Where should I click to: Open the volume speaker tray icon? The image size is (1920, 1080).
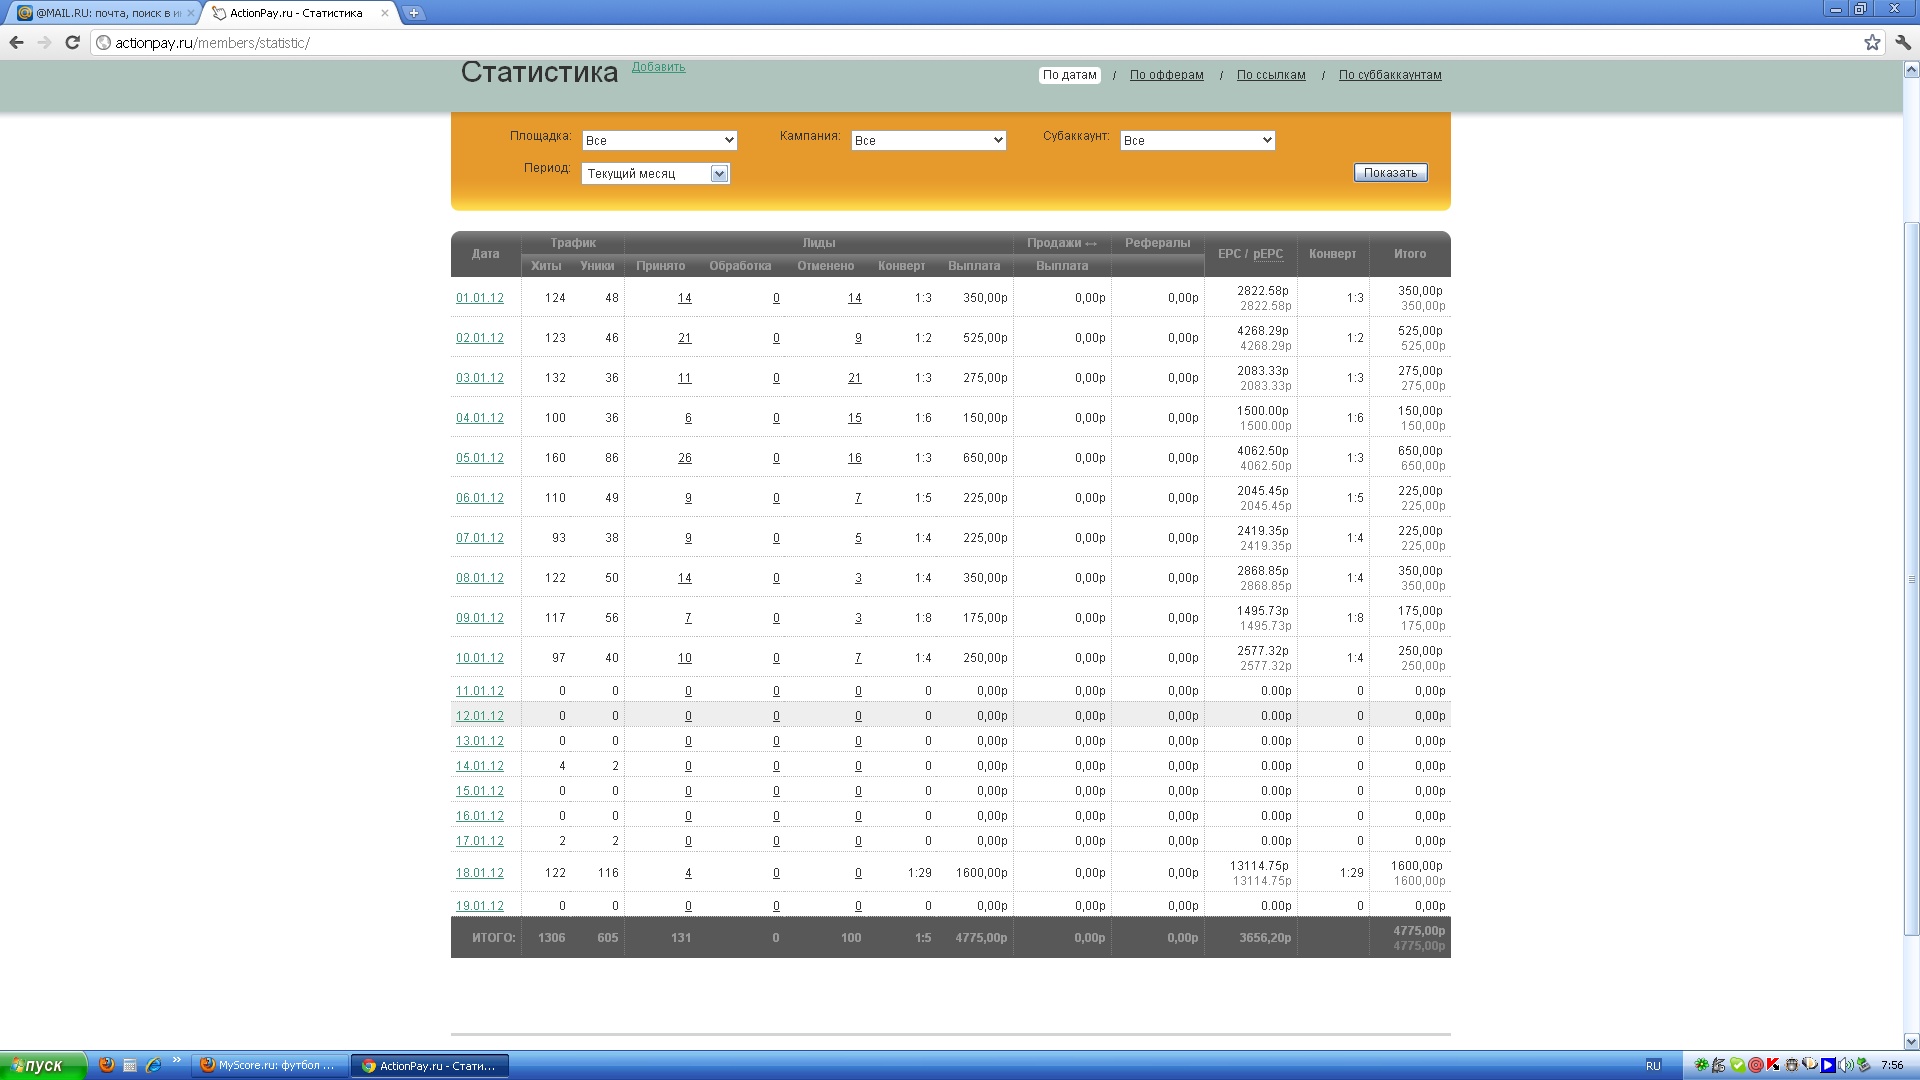coord(1845,1065)
